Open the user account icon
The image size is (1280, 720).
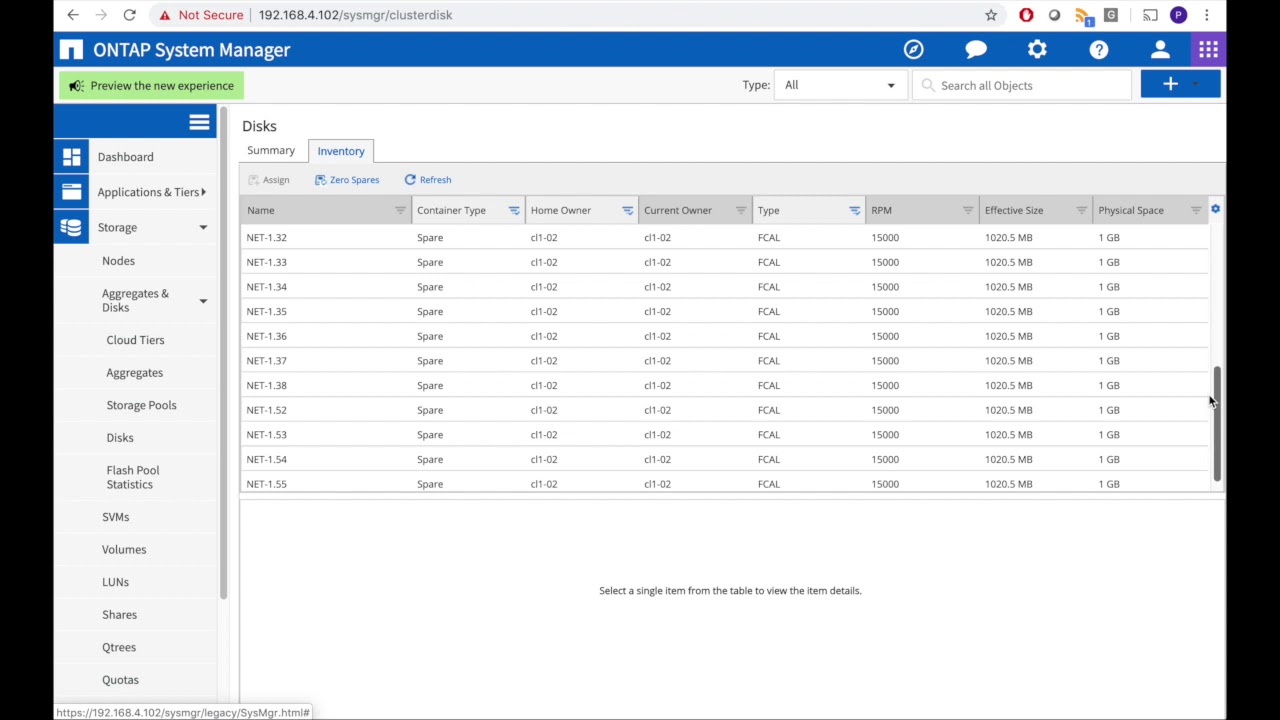tap(1160, 49)
